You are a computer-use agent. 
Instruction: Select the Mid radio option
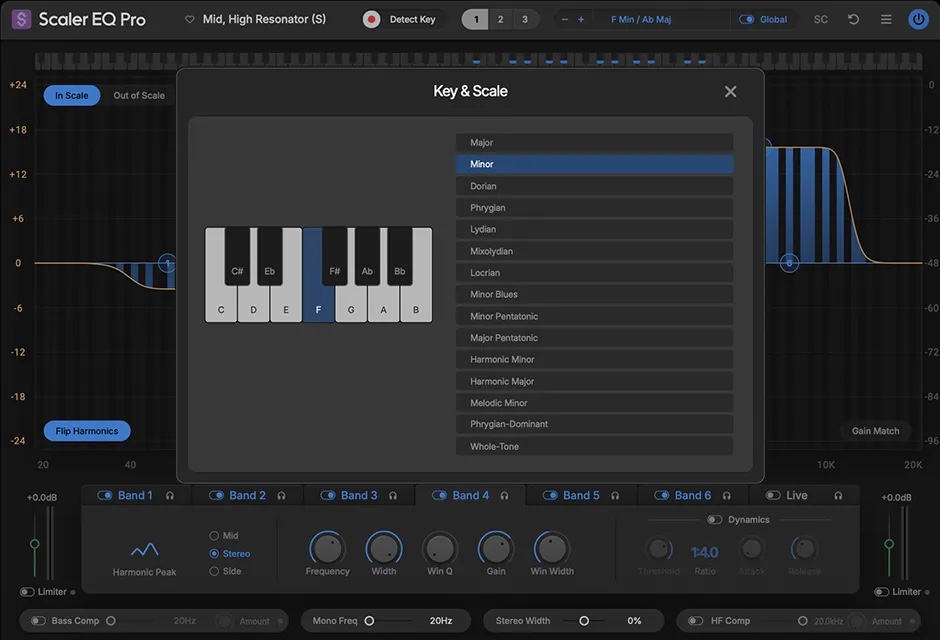point(214,536)
